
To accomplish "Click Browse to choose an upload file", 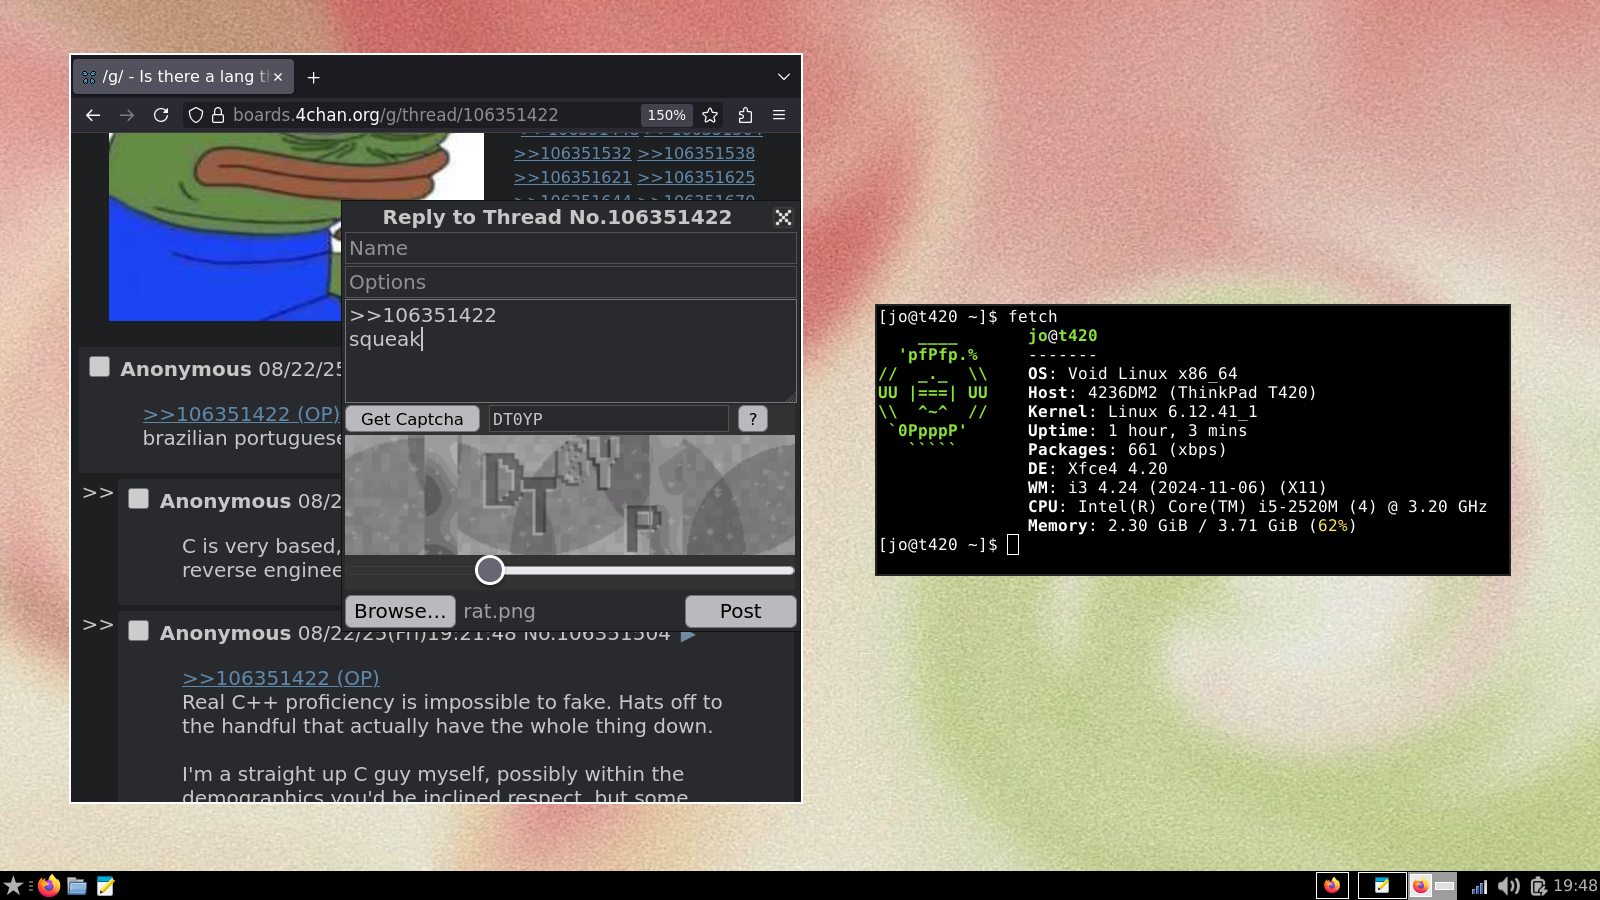I will click(400, 611).
